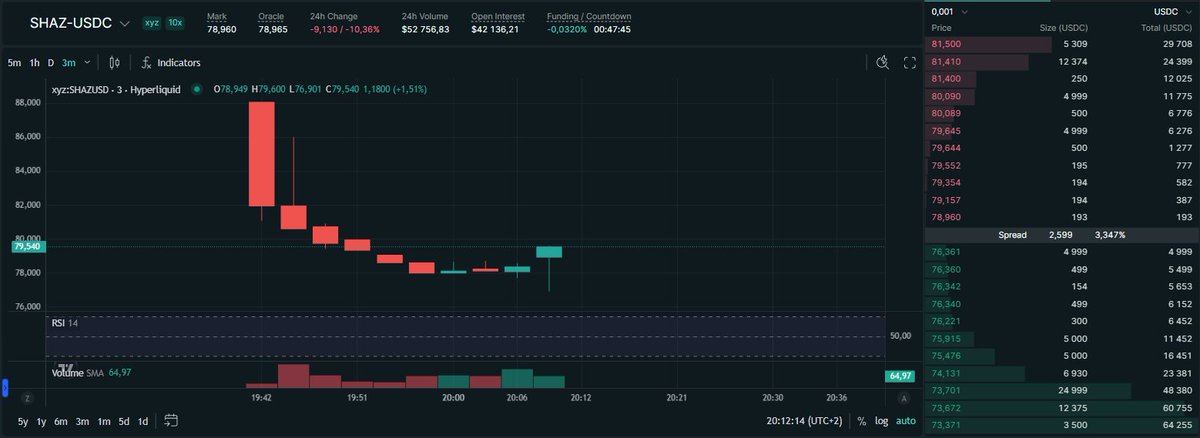1200x438 pixels.
Task: Toggle percent scale on price axis
Action: (861, 421)
